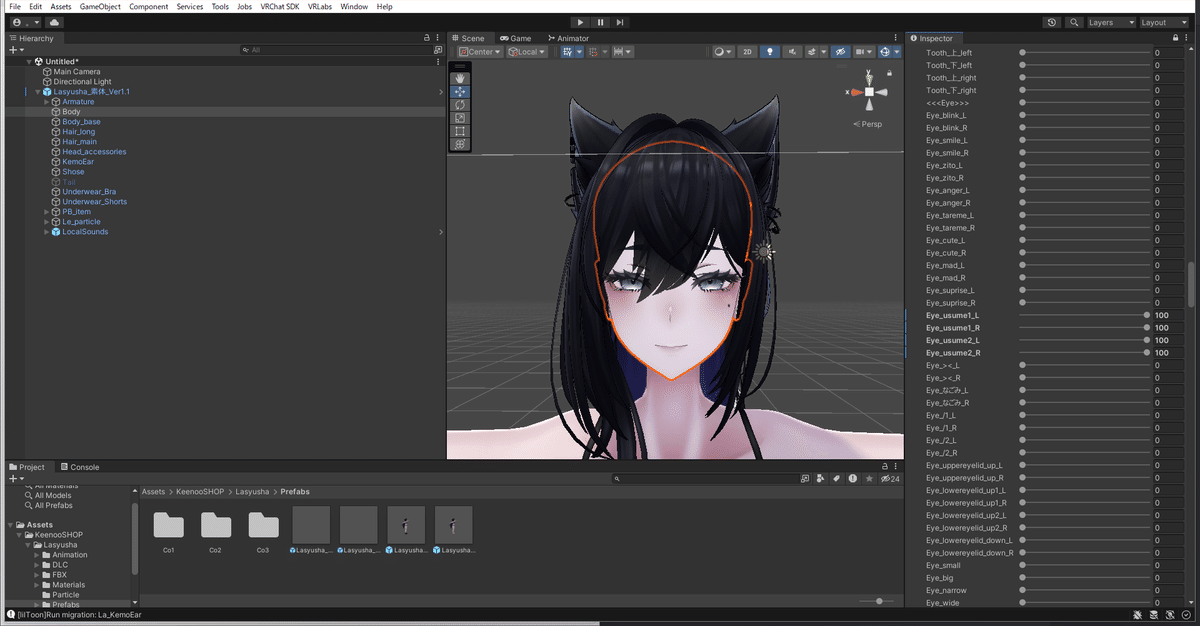The height and width of the screenshot is (626, 1200).
Task: Open Hierarchy panel three-dot menu
Action: (438, 38)
